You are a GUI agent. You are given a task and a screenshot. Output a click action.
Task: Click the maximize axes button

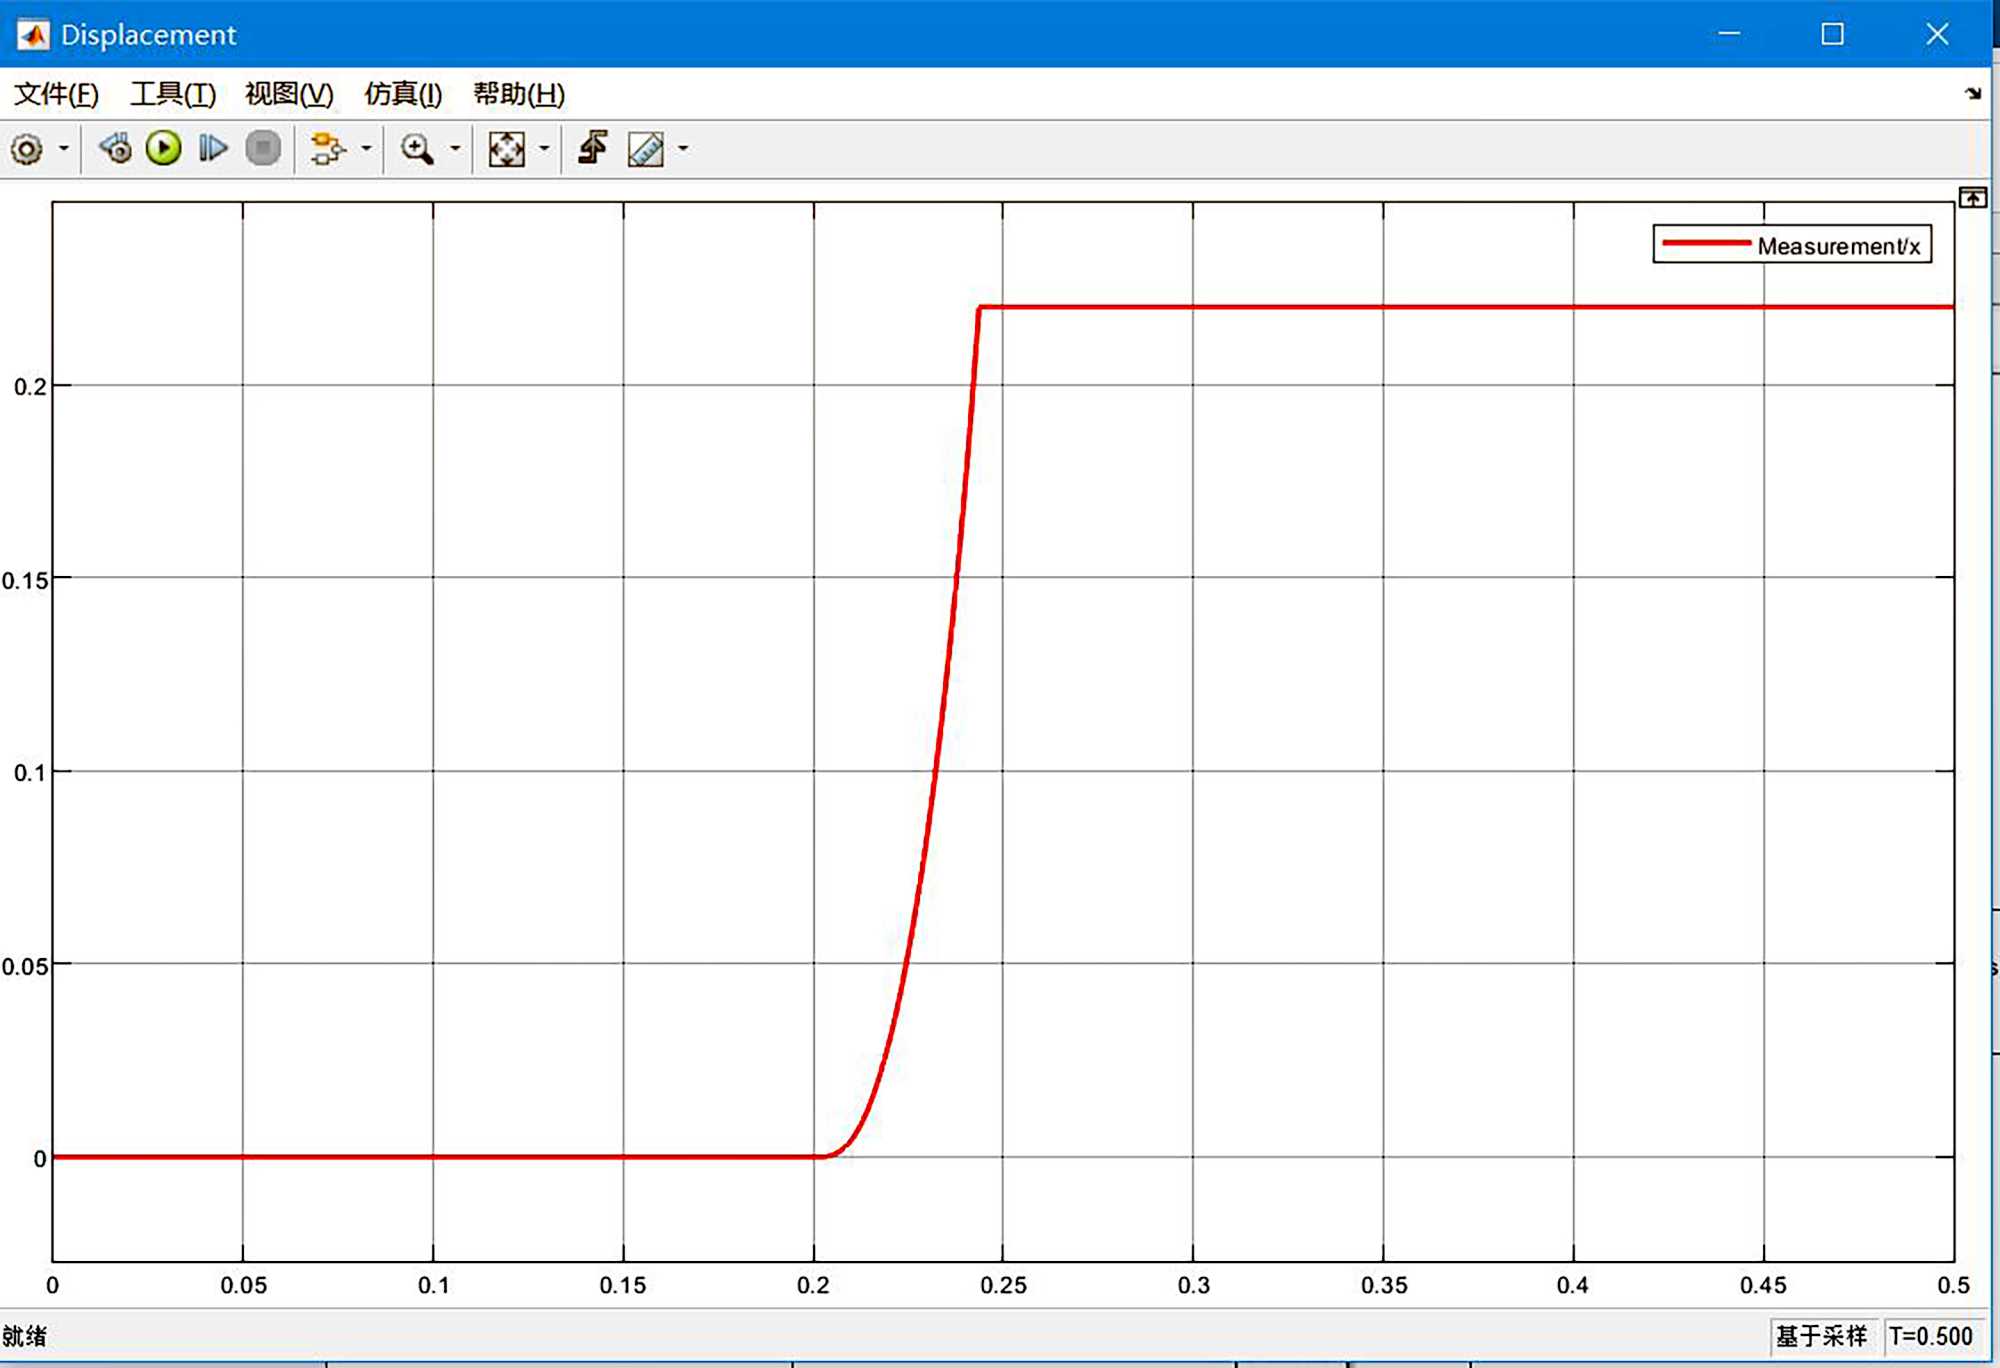[x=1972, y=198]
